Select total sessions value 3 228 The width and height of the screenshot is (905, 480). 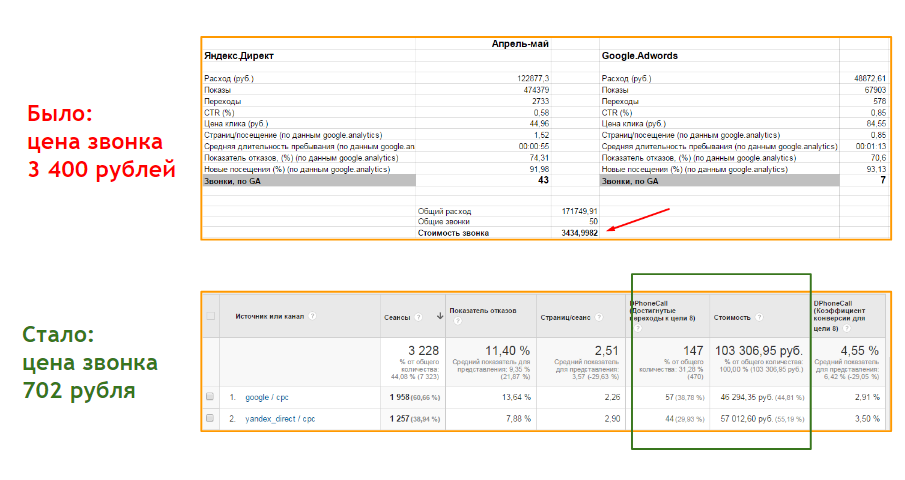[423, 351]
